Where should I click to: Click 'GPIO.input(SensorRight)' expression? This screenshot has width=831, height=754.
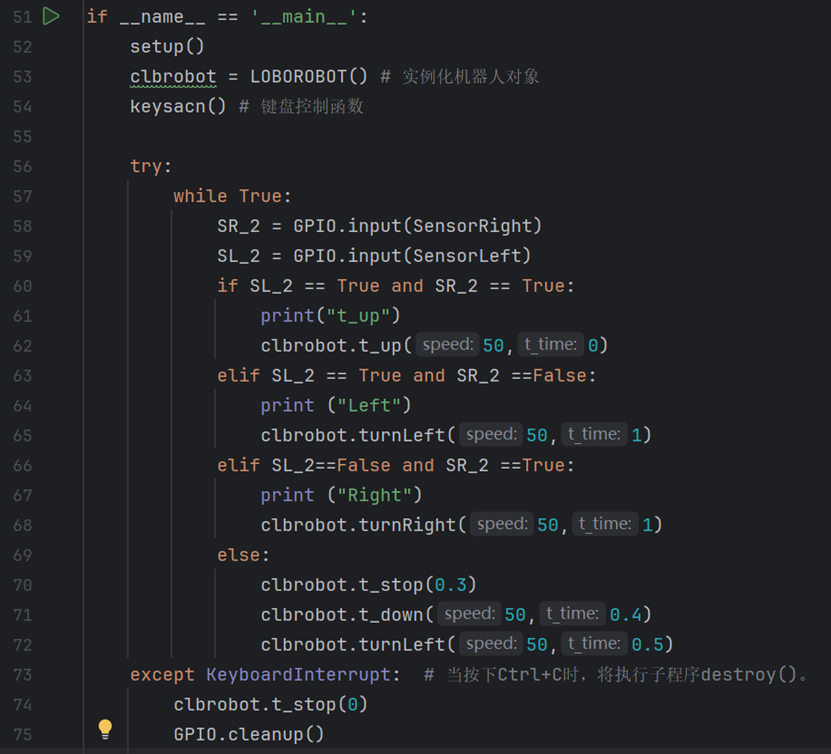(418, 226)
